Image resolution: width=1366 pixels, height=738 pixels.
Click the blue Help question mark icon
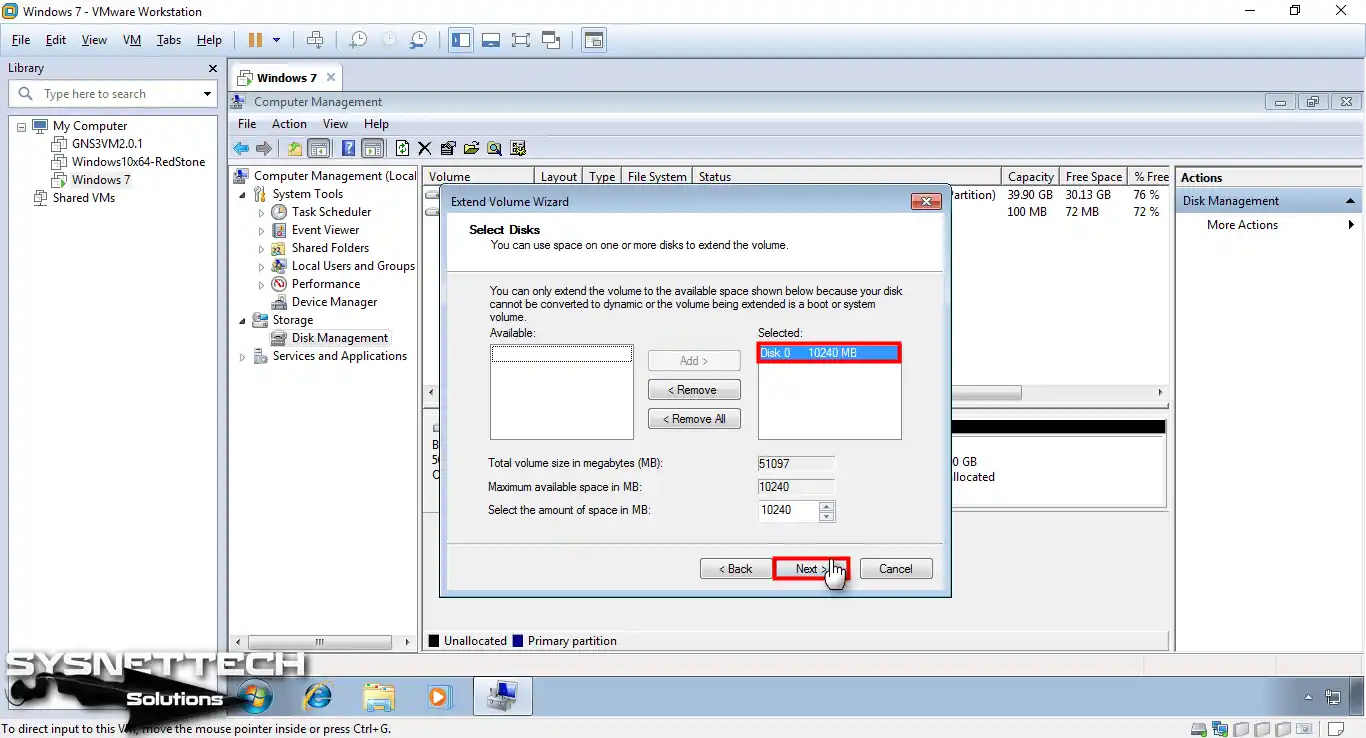click(x=348, y=148)
